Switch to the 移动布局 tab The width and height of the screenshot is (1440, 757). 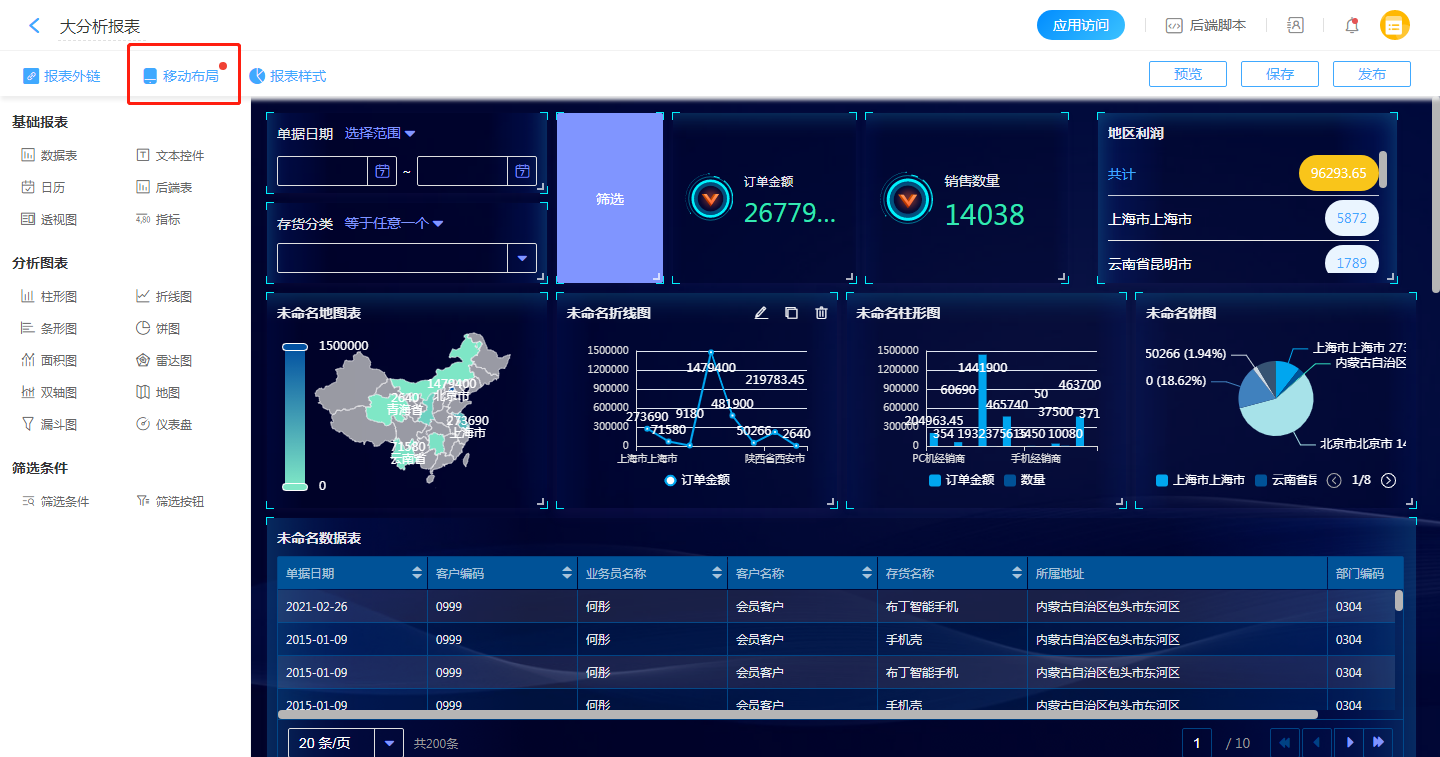point(182,76)
